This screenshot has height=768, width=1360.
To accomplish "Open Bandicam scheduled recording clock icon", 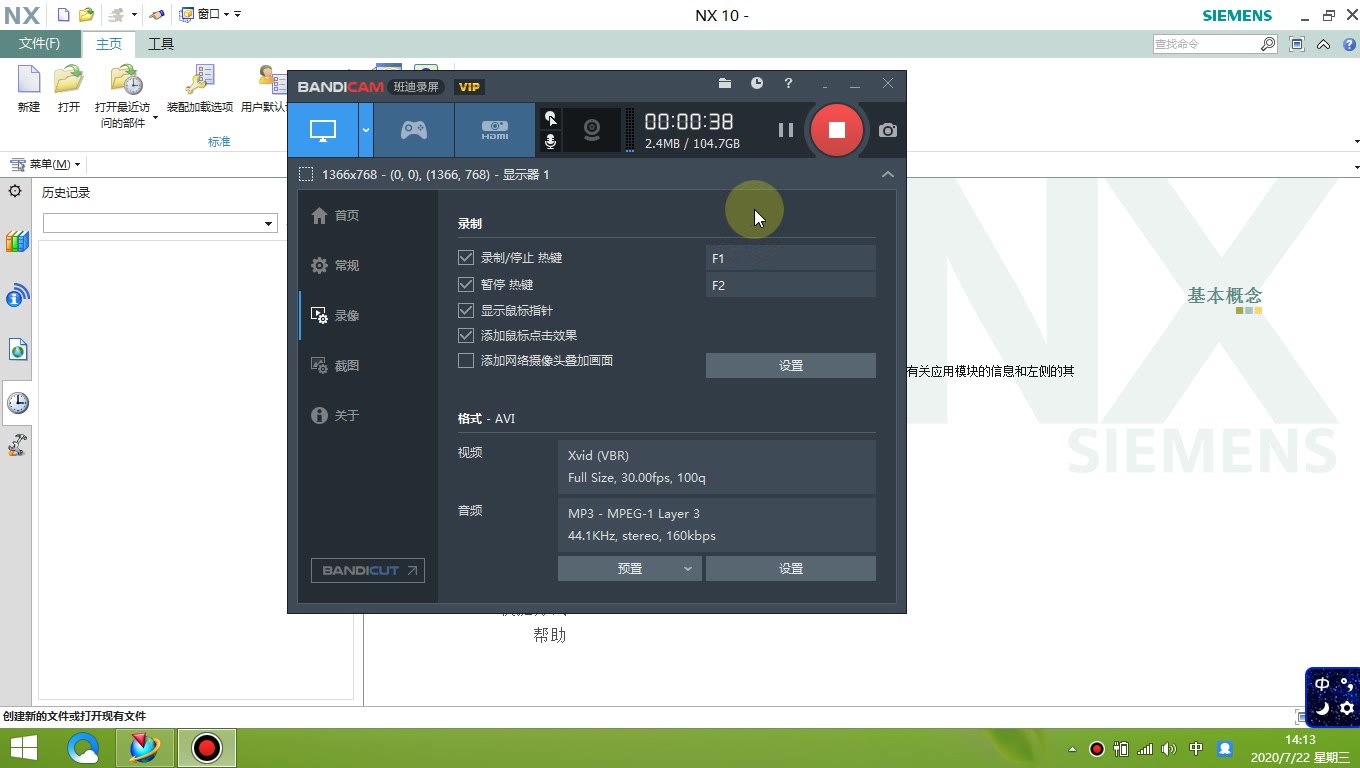I will [x=757, y=84].
